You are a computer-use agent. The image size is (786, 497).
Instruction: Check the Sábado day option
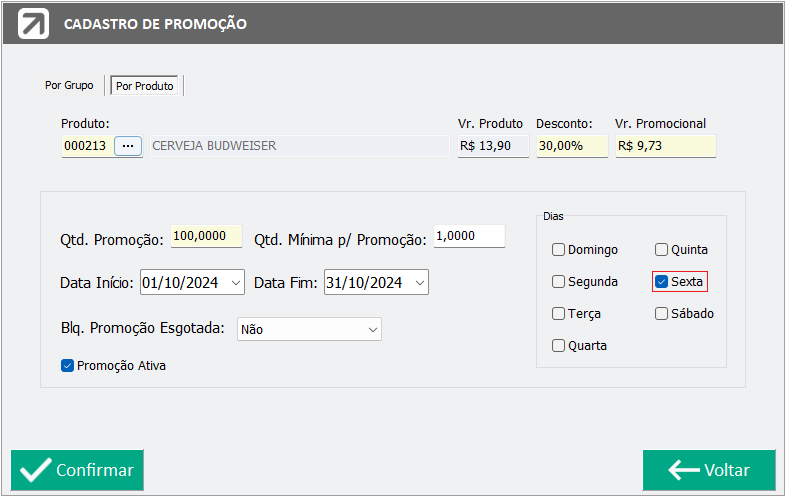coord(661,314)
